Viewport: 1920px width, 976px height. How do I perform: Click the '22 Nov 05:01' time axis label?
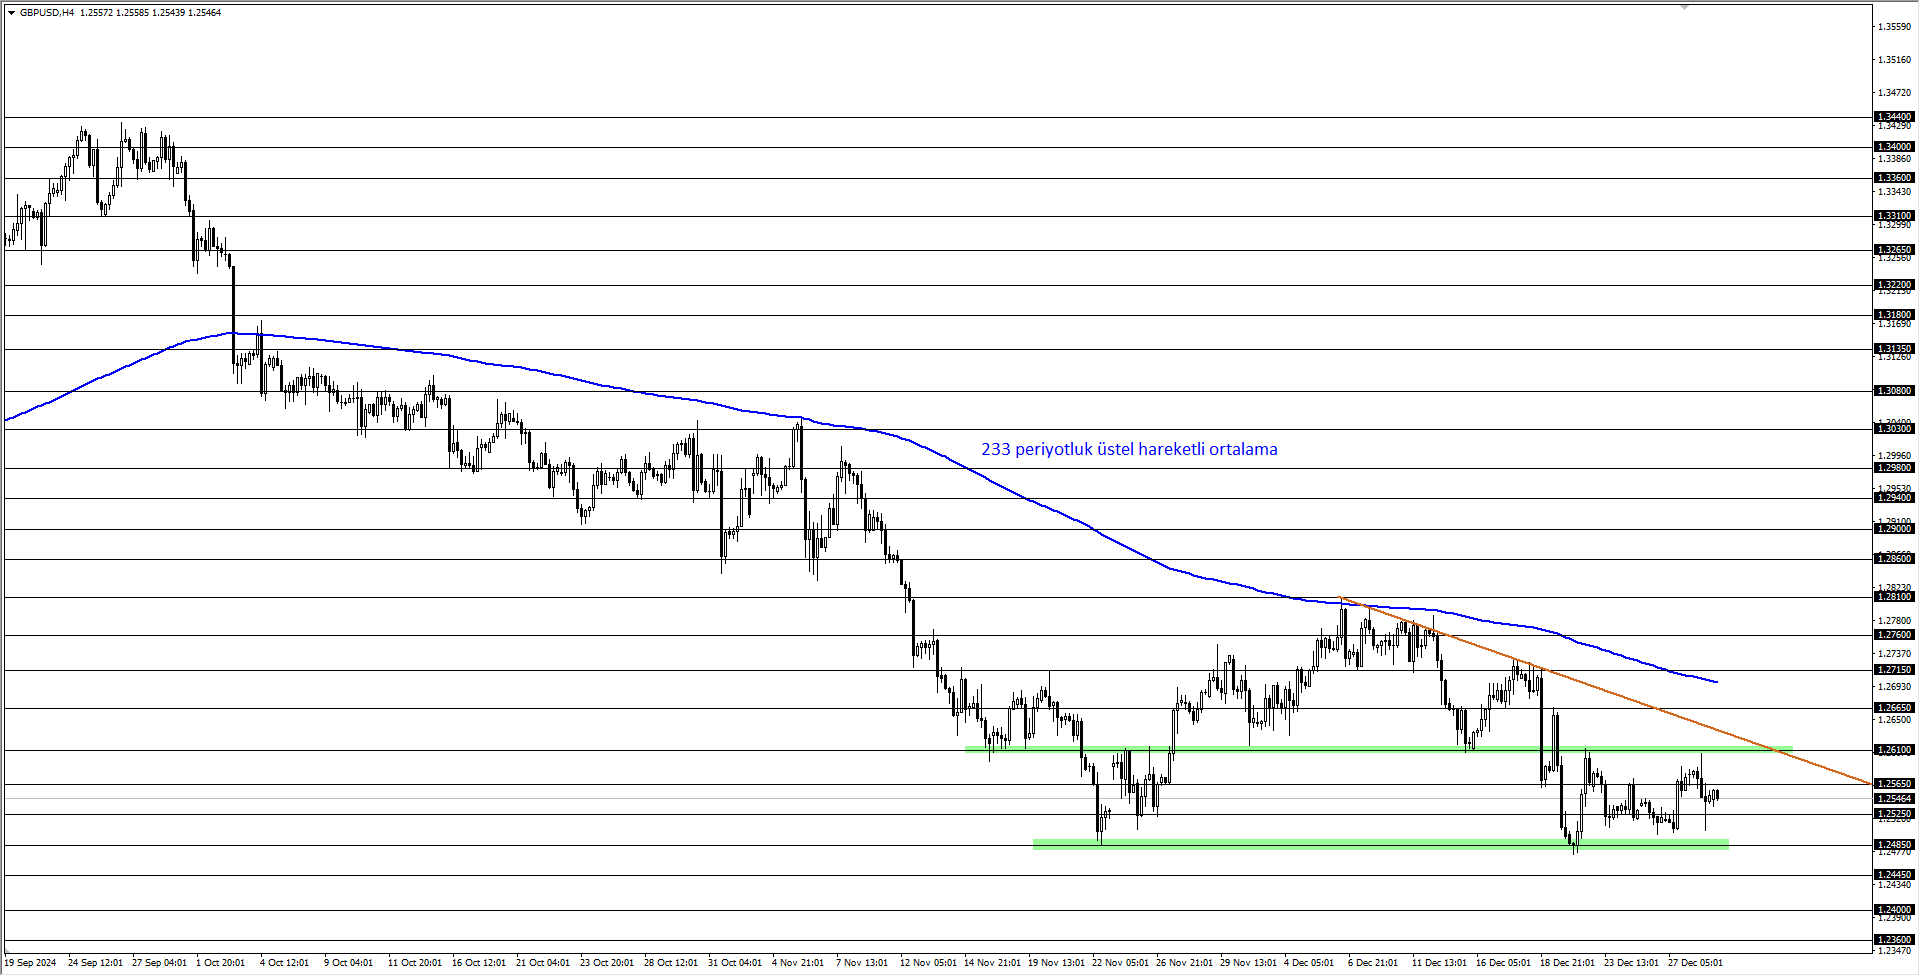(1120, 963)
